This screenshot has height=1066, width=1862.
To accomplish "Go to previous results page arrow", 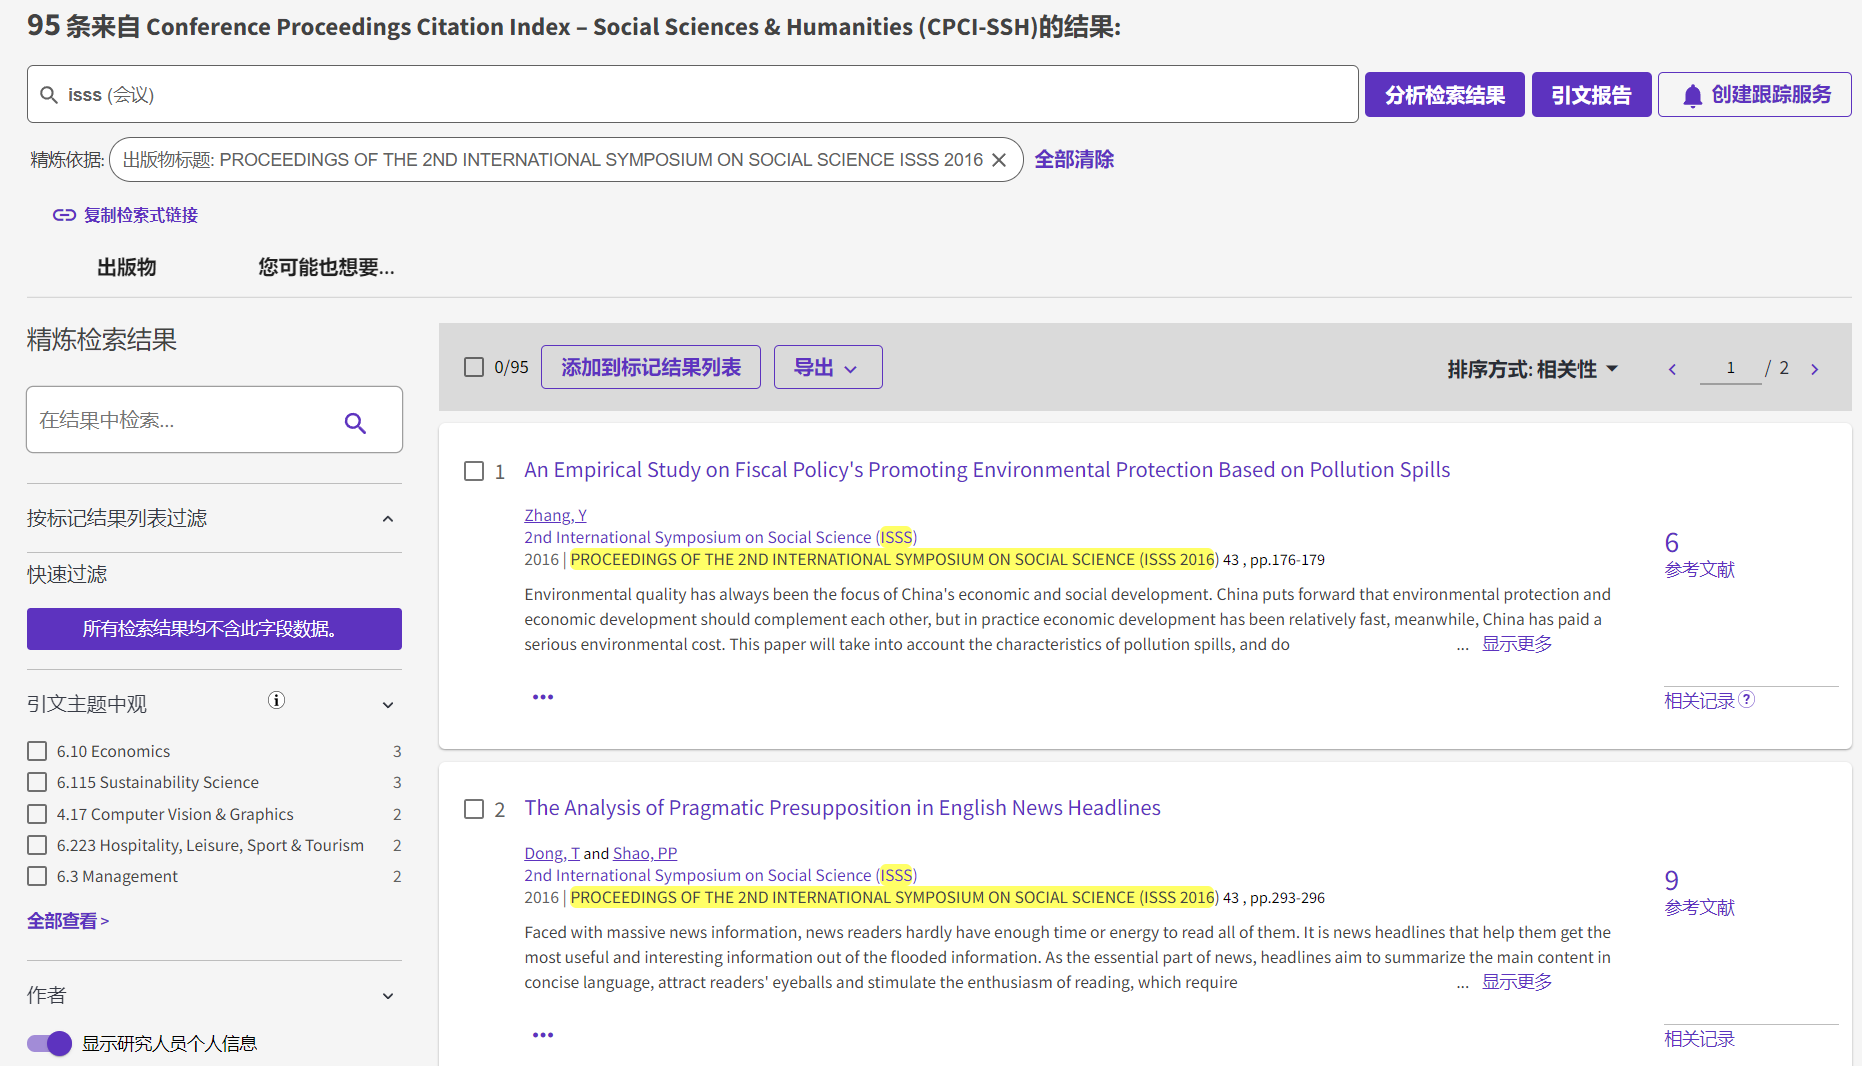I will click(x=1672, y=369).
